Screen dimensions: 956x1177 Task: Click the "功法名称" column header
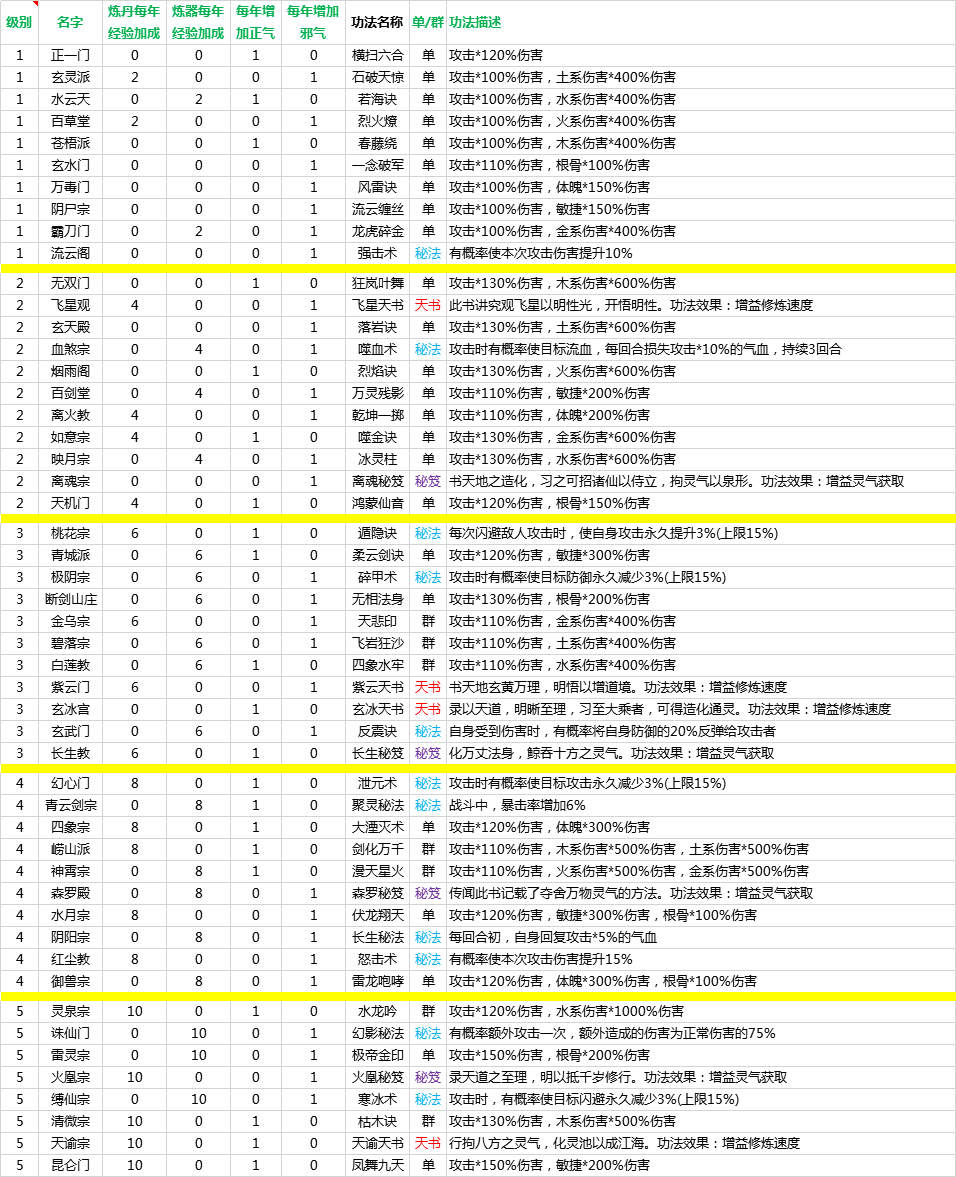[x=377, y=23]
